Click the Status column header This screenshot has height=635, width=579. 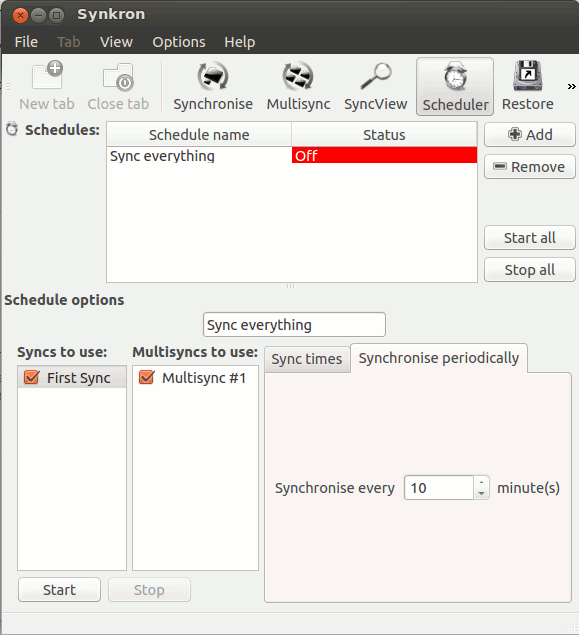[x=384, y=134]
